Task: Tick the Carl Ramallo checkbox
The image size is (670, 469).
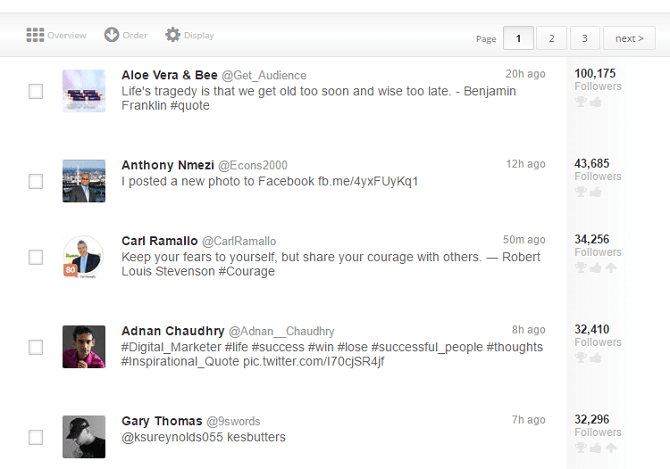Action: pos(35,257)
